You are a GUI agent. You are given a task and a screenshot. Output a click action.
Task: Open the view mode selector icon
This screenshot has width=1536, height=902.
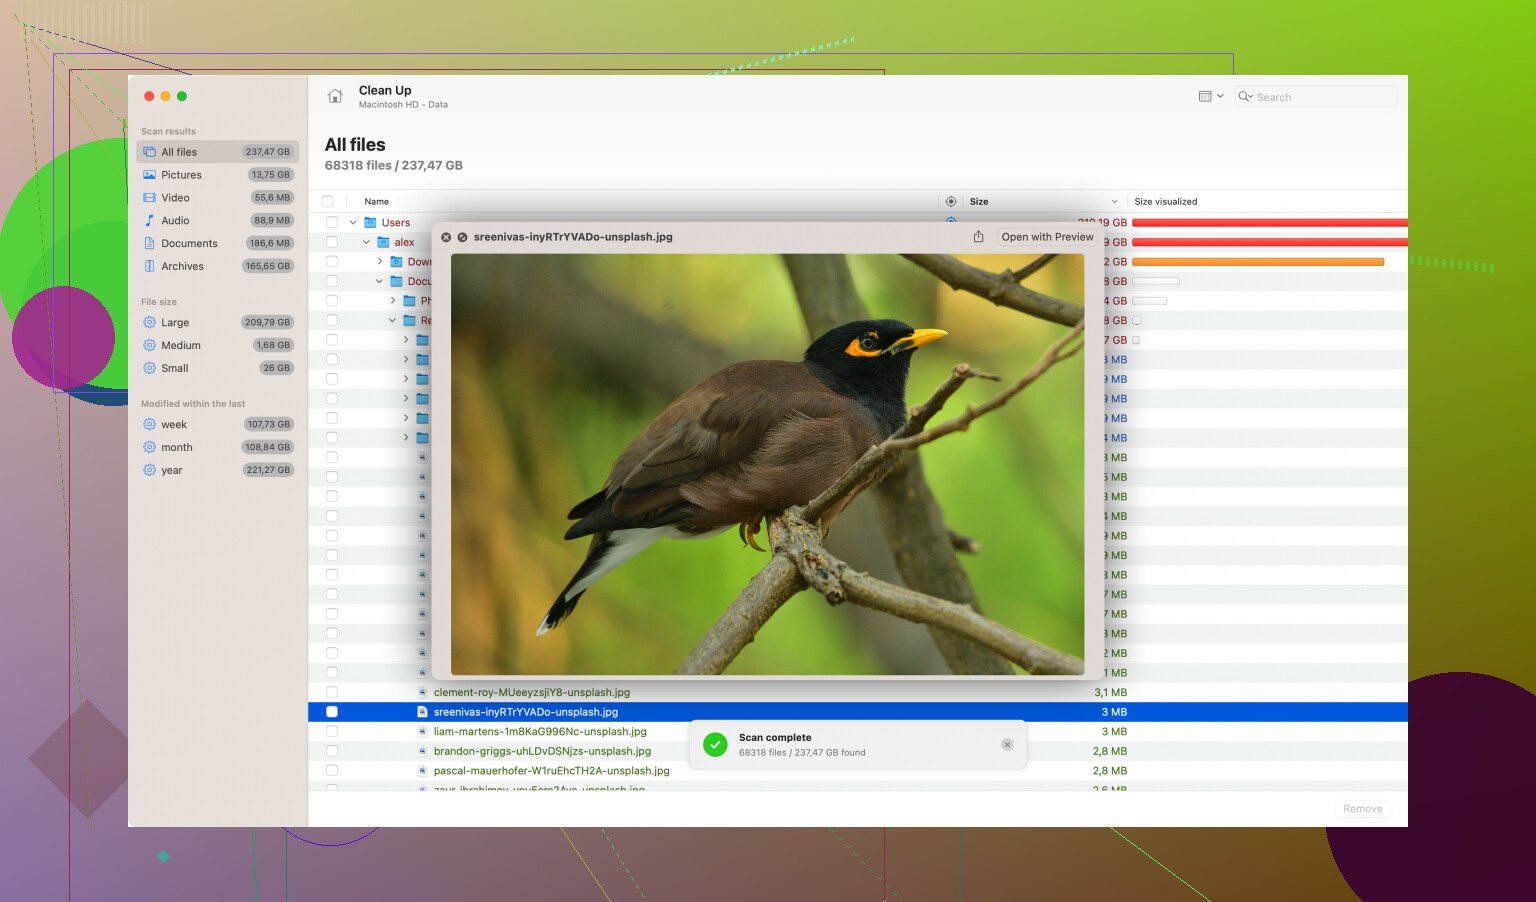(1210, 97)
